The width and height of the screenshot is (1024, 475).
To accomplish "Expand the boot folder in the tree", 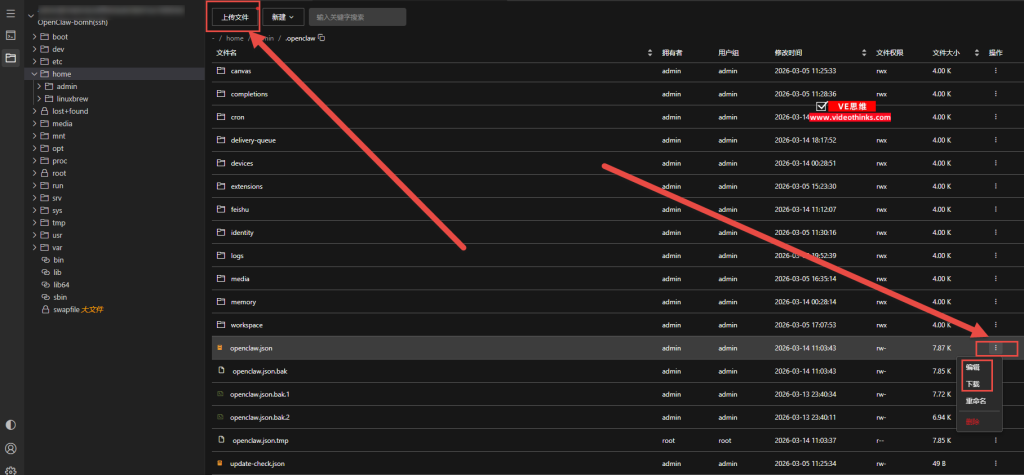I will point(34,37).
